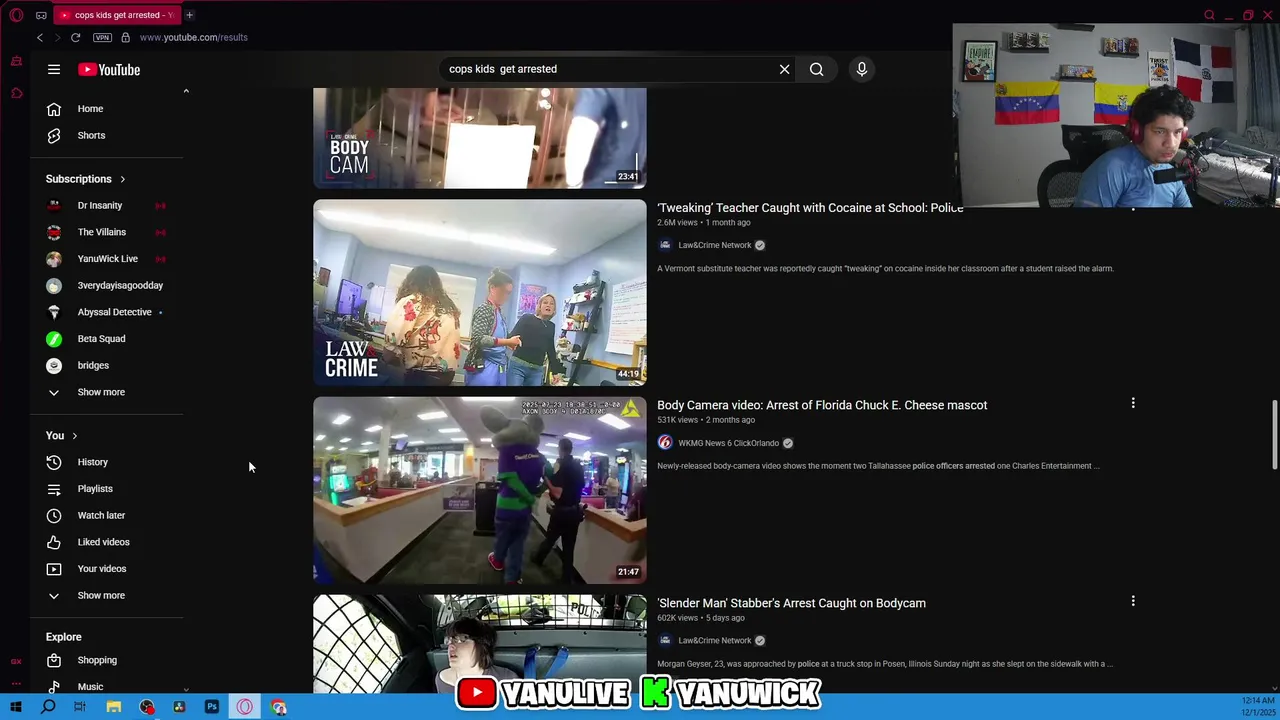Click the 'Tweaking' Teacher Caught with Cocaine title
This screenshot has width=1280, height=720.
810,208
